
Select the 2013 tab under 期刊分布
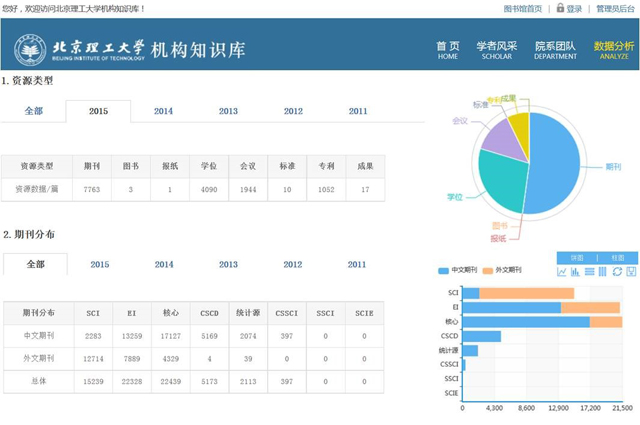click(x=228, y=264)
